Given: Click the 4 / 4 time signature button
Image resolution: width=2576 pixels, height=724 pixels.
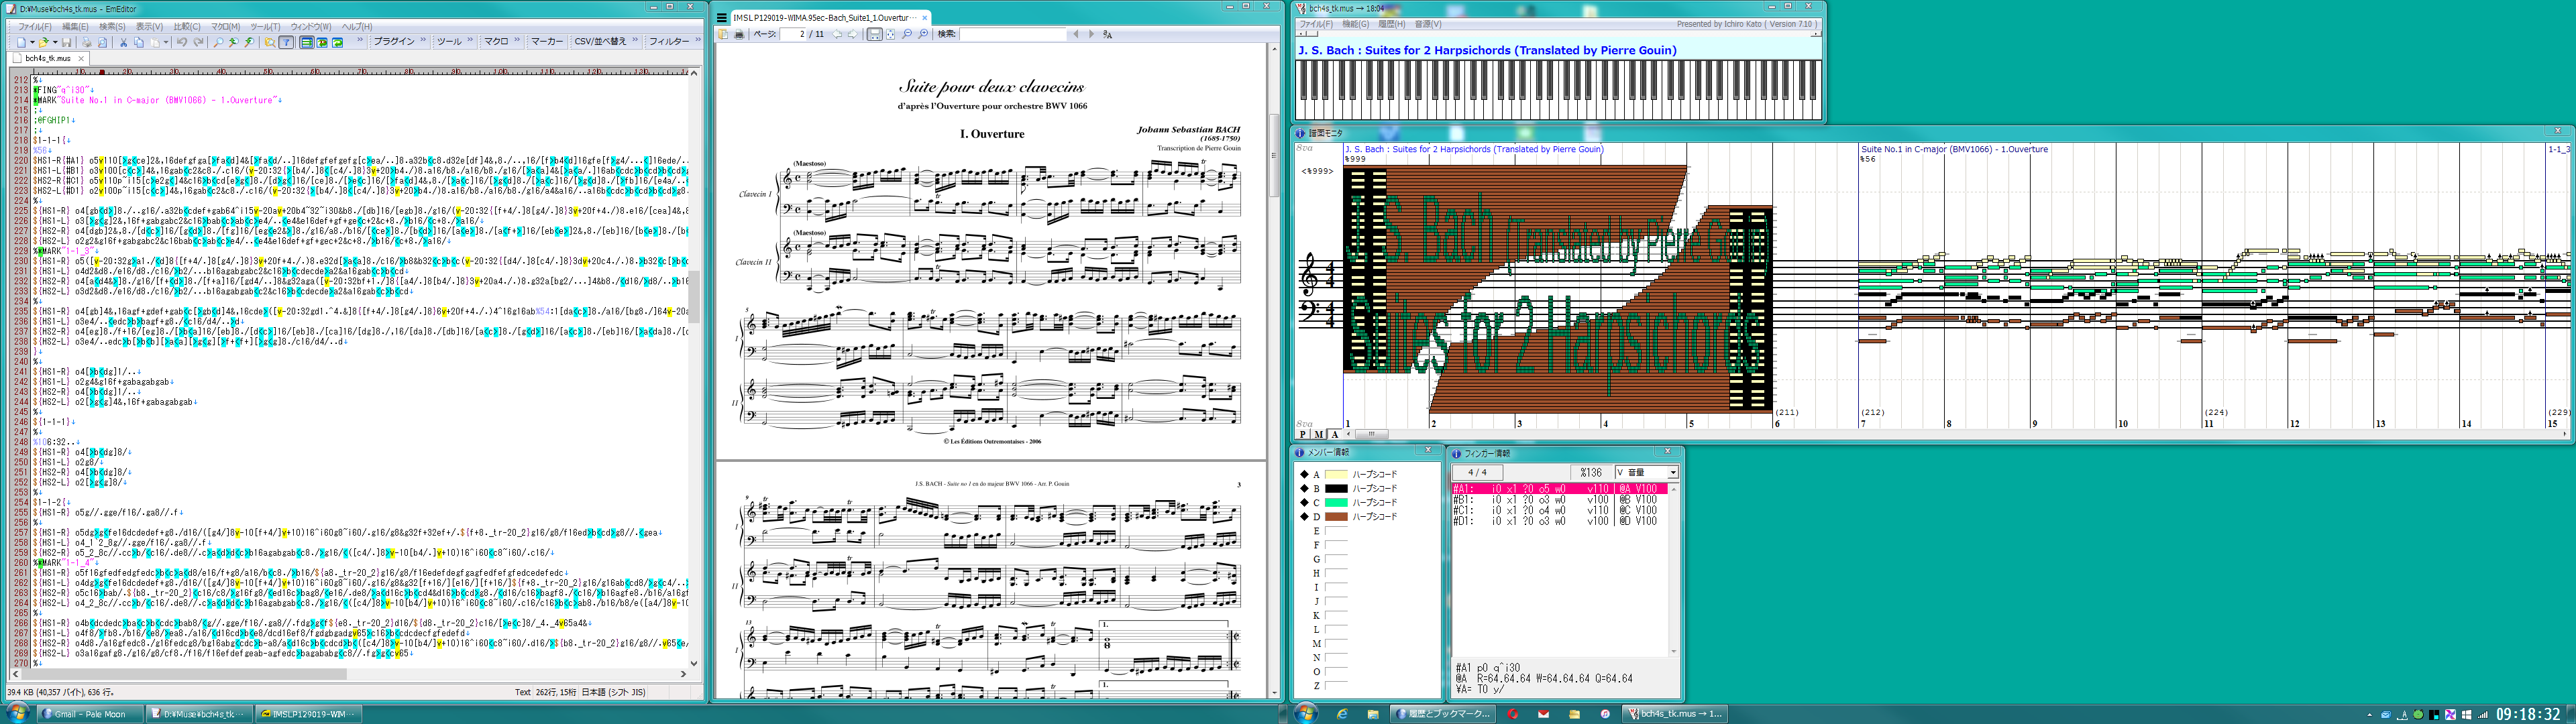Looking at the screenshot, I should 1477,472.
